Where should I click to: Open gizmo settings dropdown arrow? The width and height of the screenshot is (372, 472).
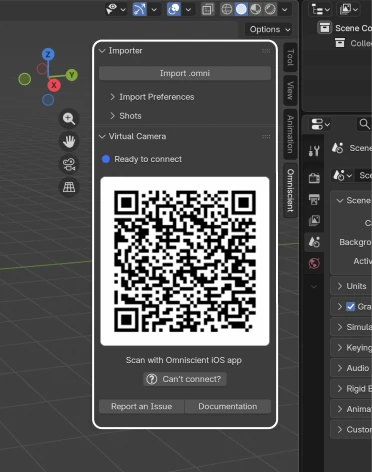[x=154, y=9]
